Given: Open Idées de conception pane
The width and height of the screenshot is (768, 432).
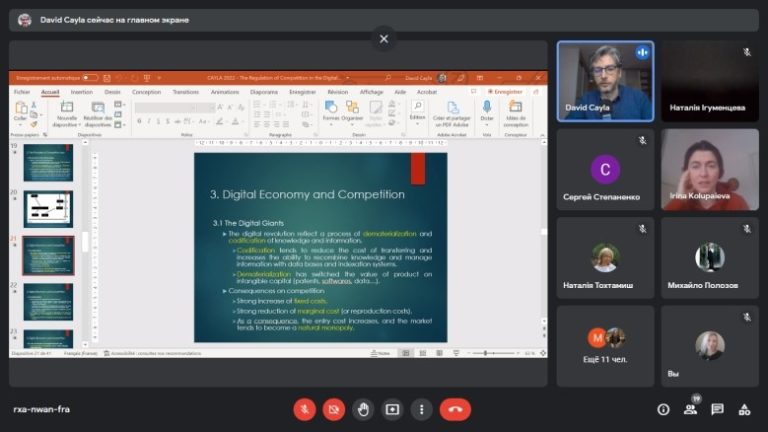Looking at the screenshot, I should click(x=515, y=114).
